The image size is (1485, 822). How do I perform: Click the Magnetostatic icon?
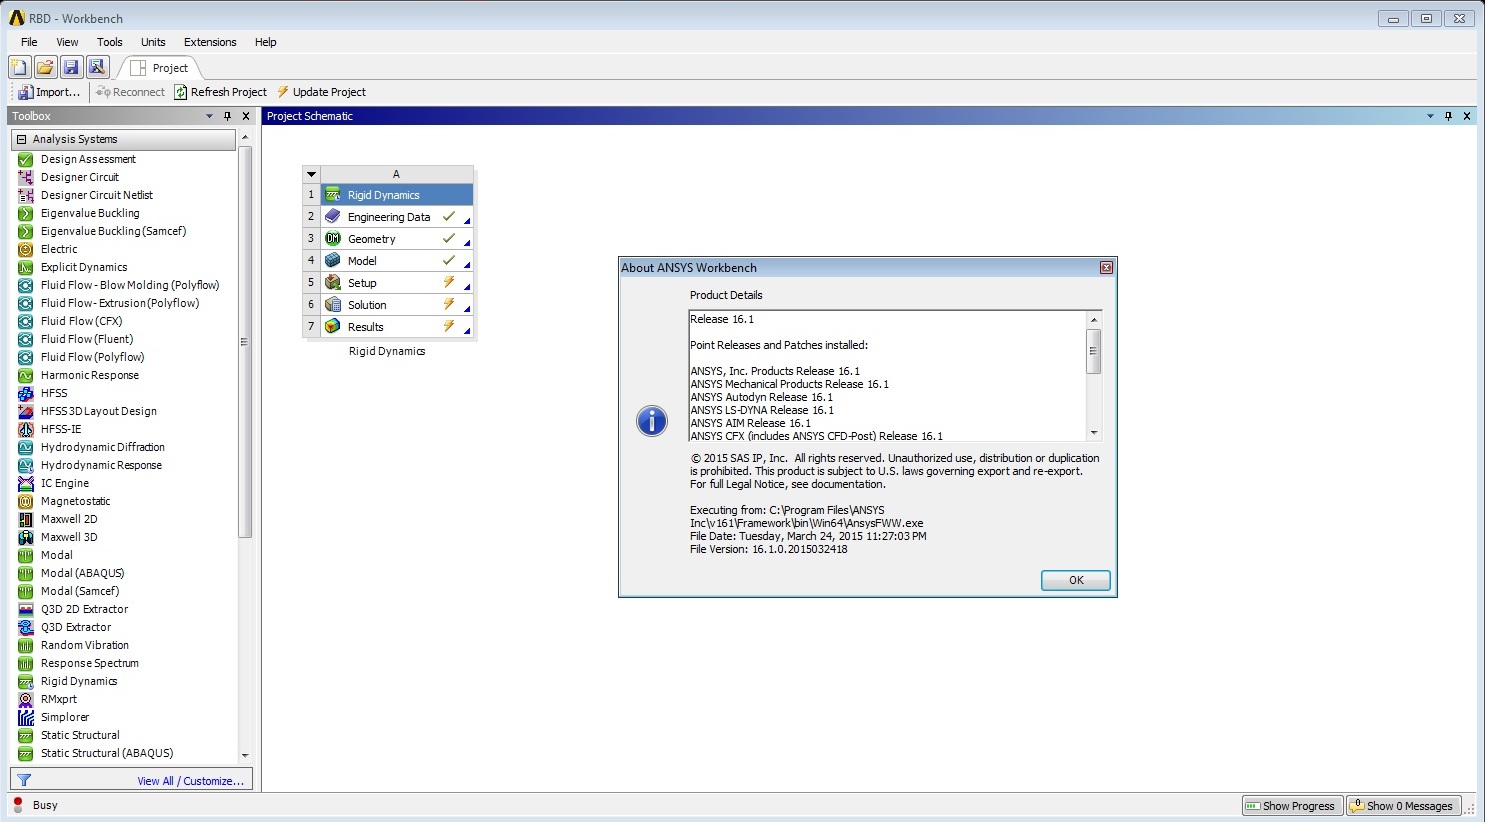point(26,501)
